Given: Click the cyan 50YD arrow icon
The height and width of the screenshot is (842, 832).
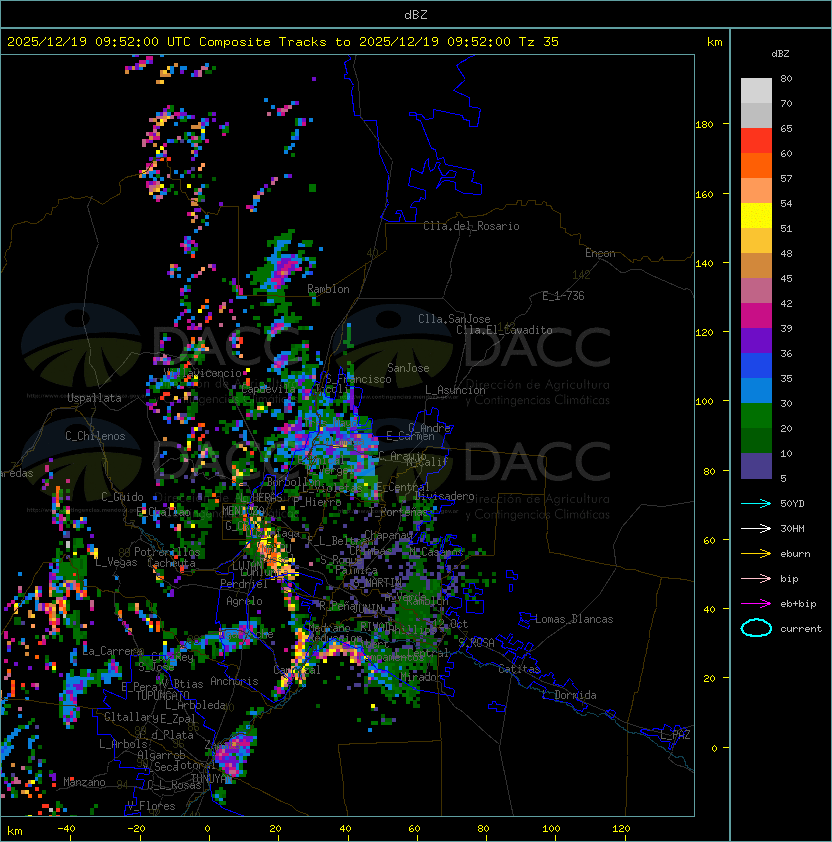Looking at the screenshot, I should 756,503.
